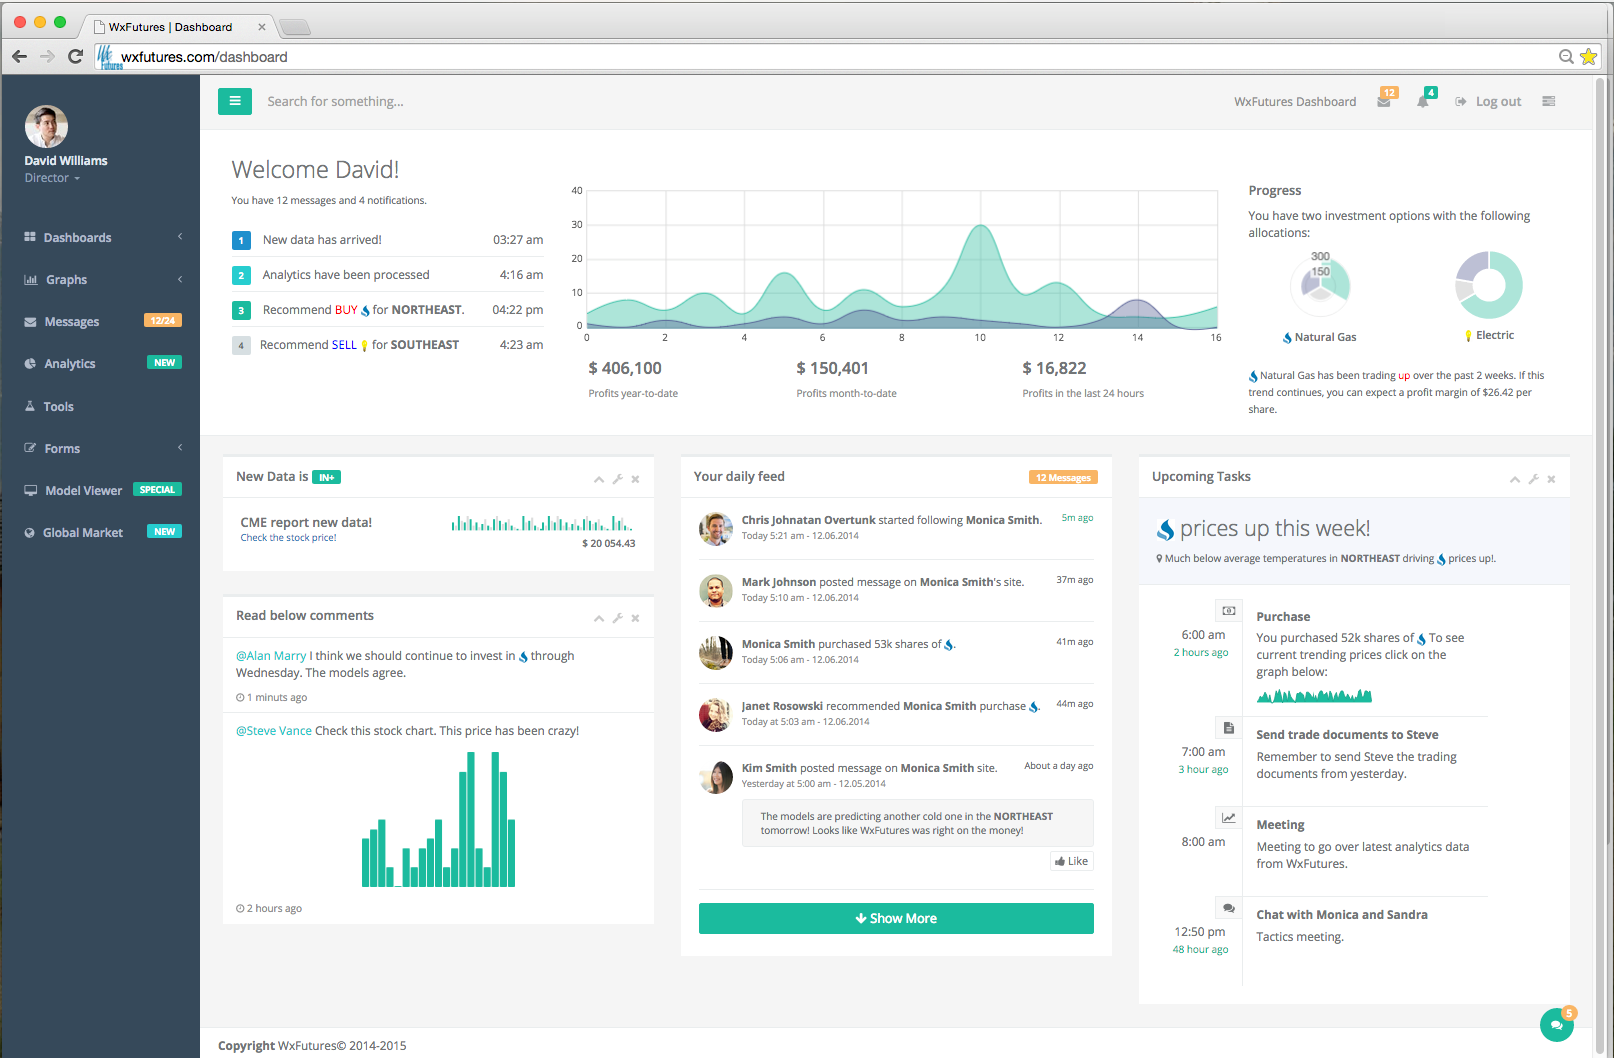Select Model Viewer in sidebar
This screenshot has height=1058, width=1614.
click(84, 491)
